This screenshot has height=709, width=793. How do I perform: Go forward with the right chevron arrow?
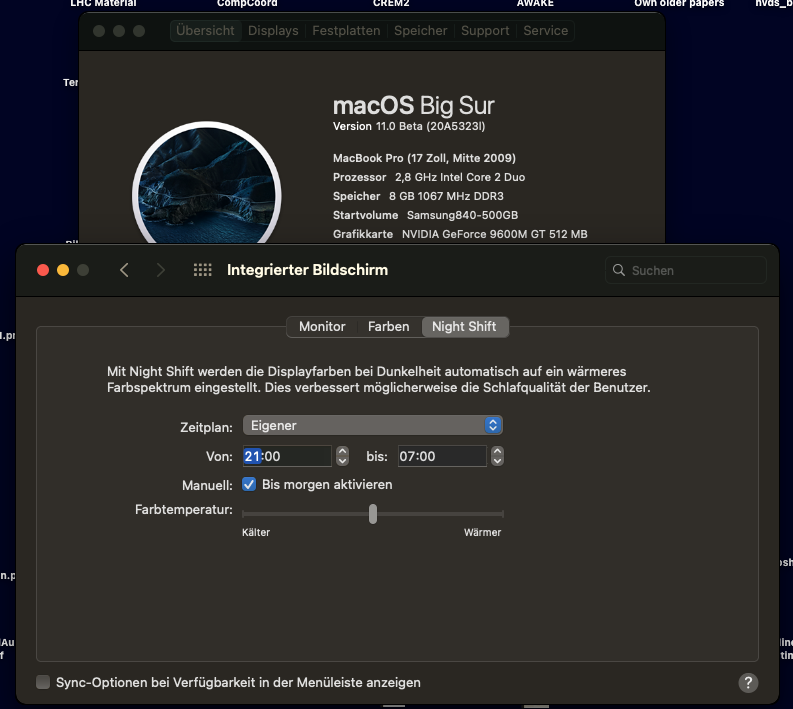pyautogui.click(x=161, y=270)
